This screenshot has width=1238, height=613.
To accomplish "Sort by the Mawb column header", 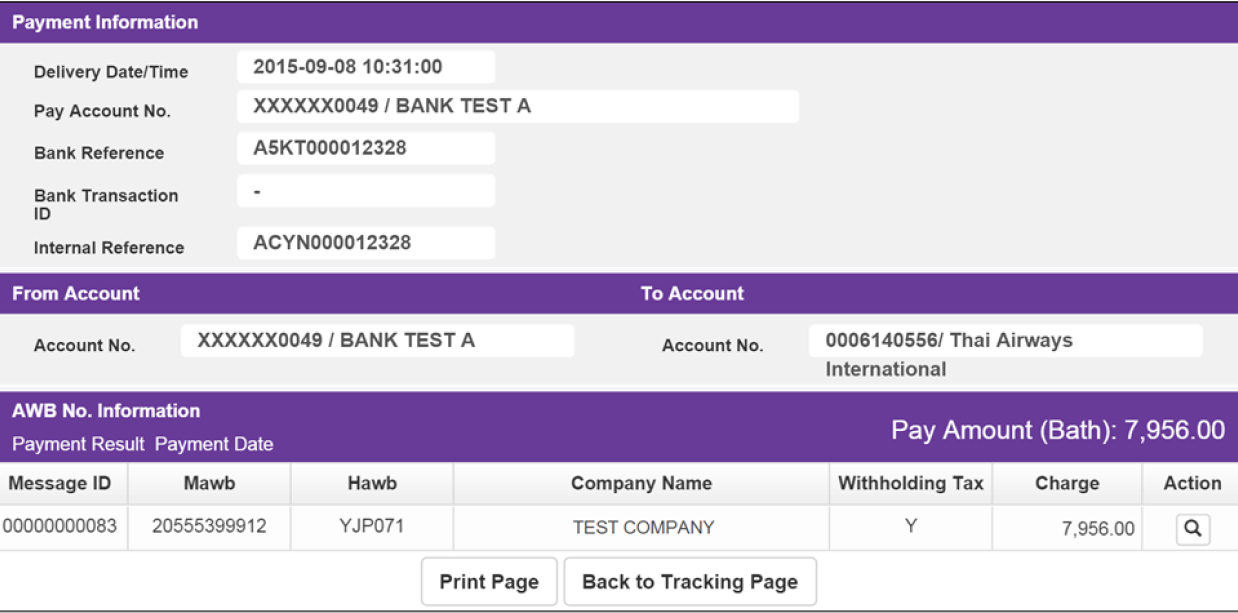I will click(x=209, y=484).
